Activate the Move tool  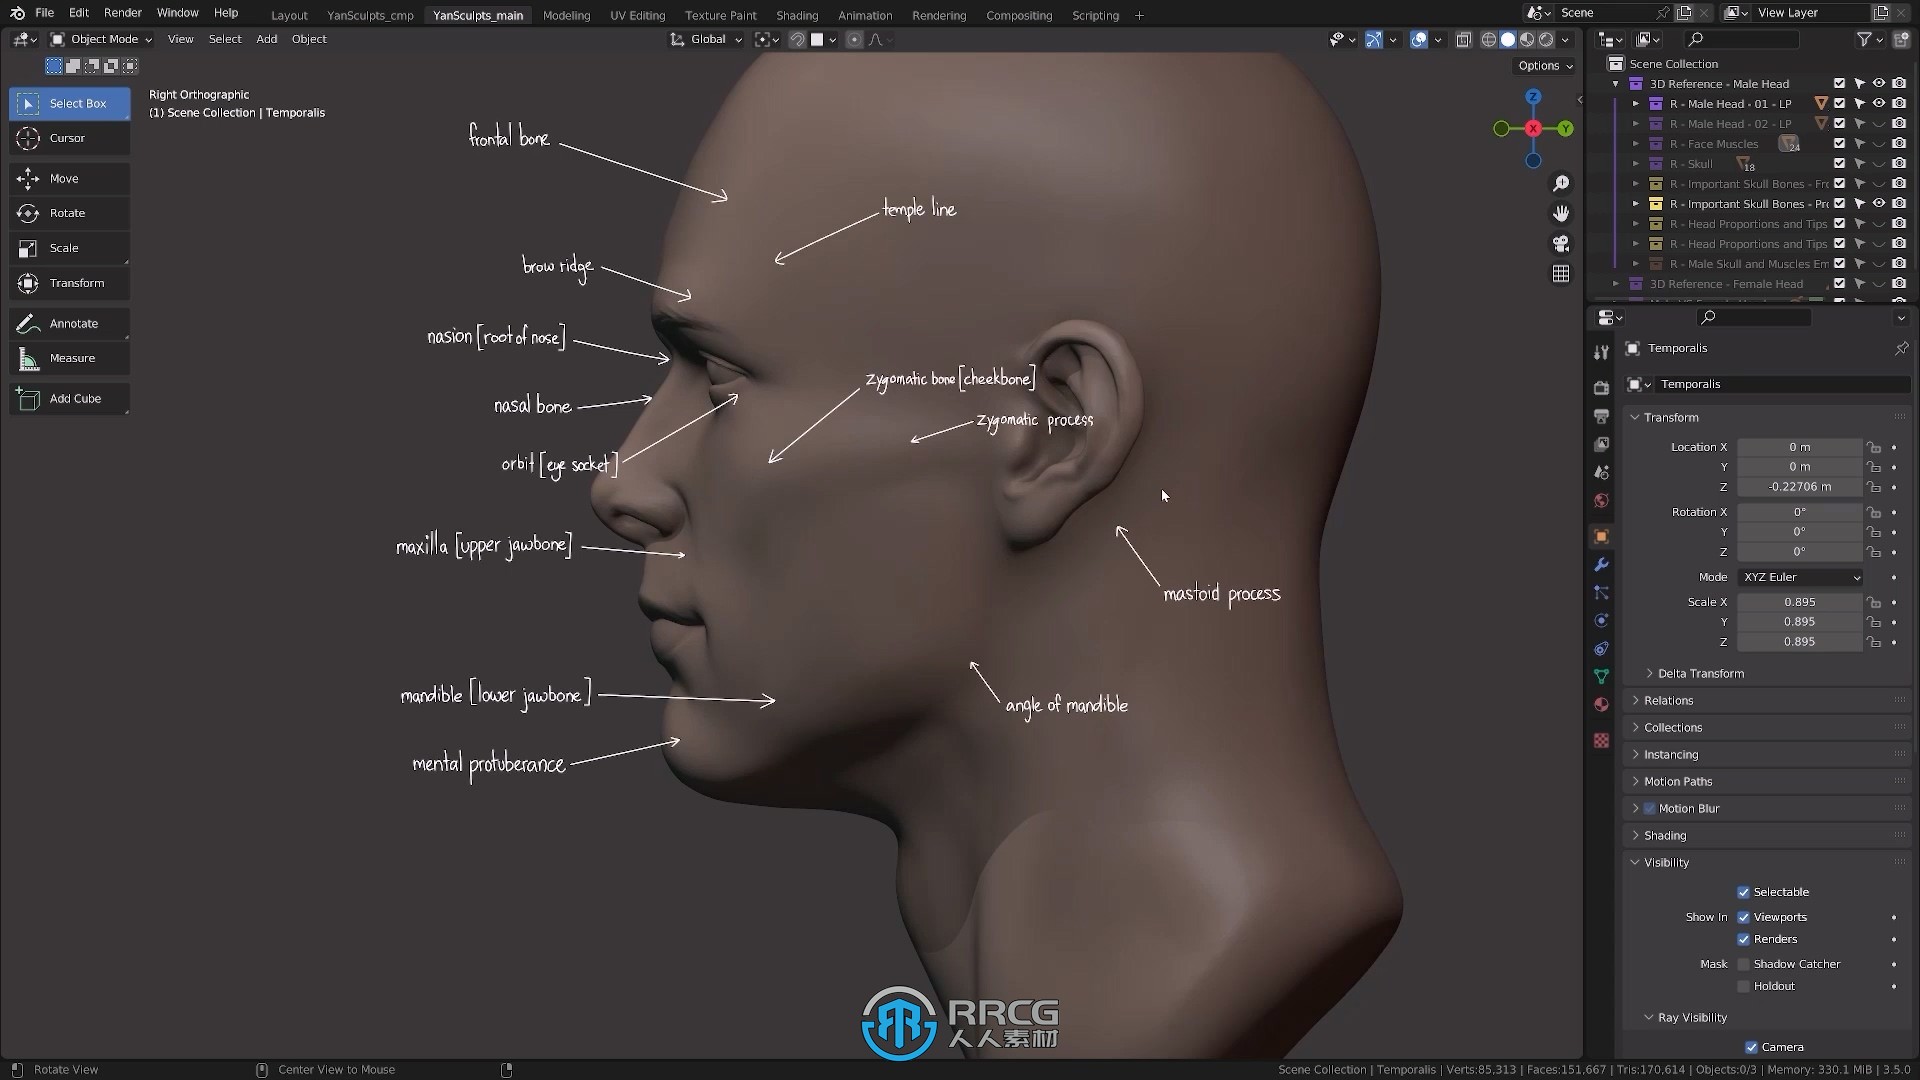click(x=69, y=178)
